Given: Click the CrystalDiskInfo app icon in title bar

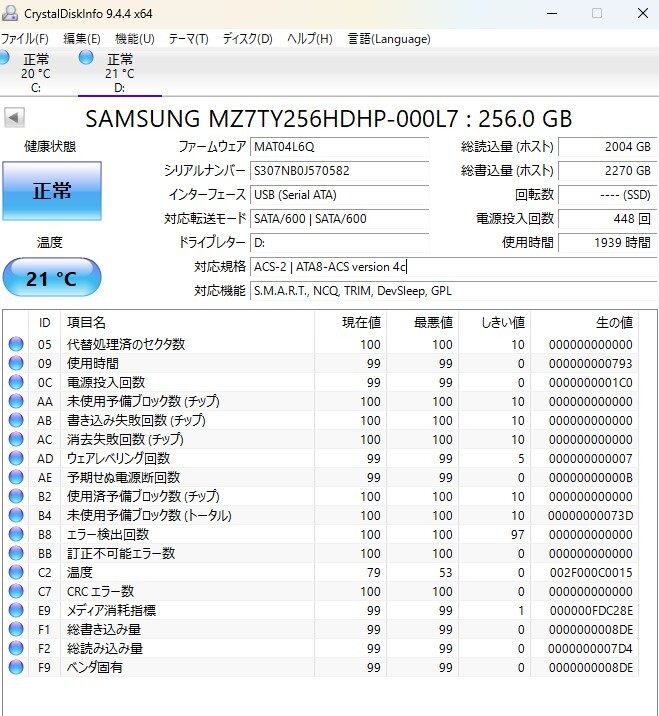Looking at the screenshot, I should 10,13.
